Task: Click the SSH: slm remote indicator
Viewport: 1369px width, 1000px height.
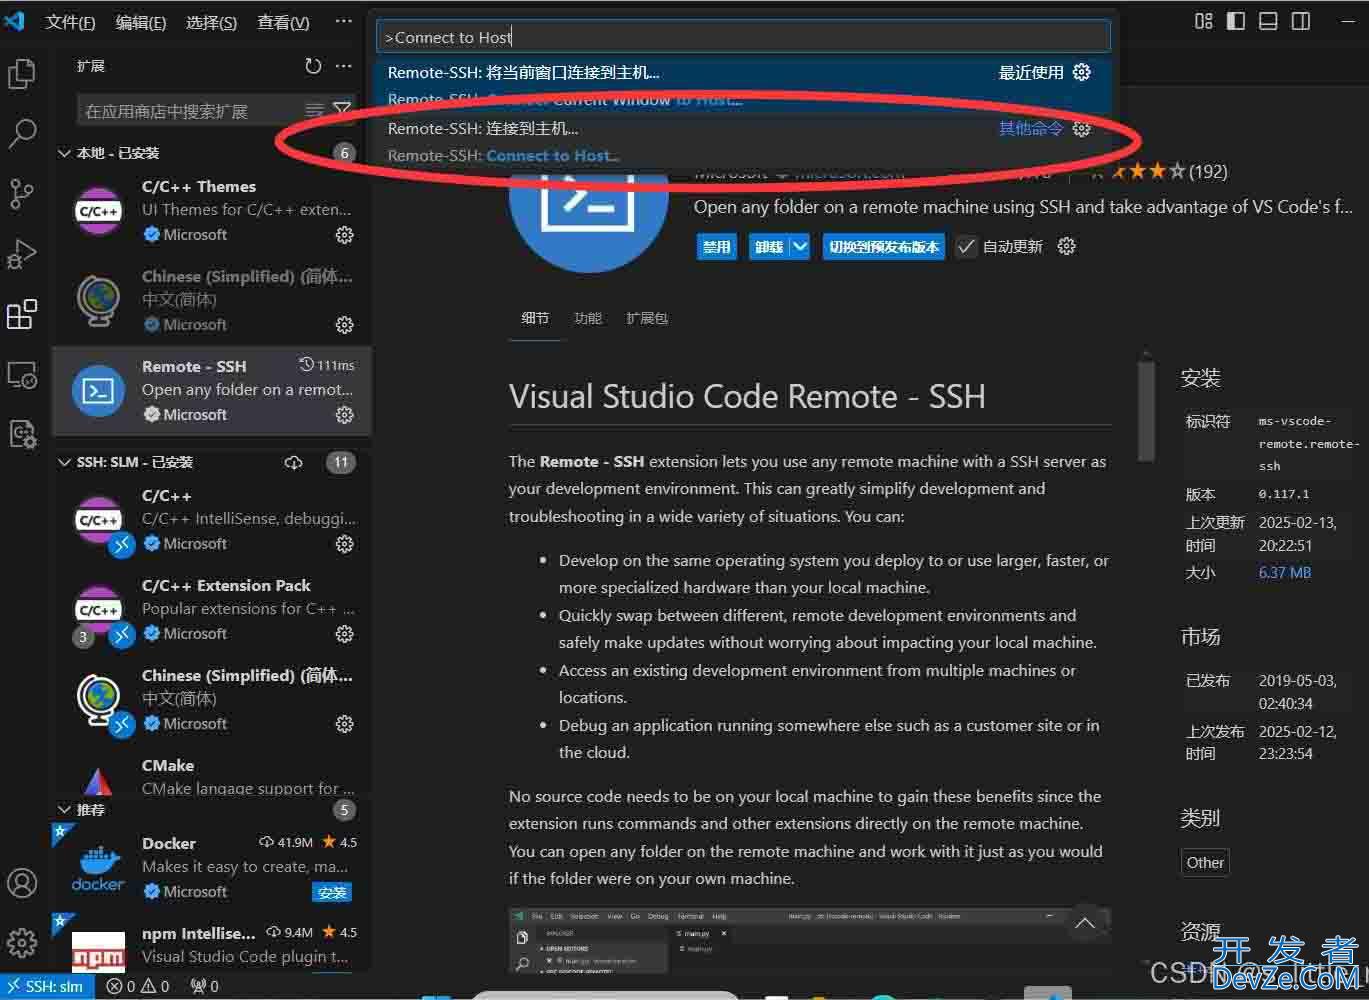Action: click(x=47, y=986)
